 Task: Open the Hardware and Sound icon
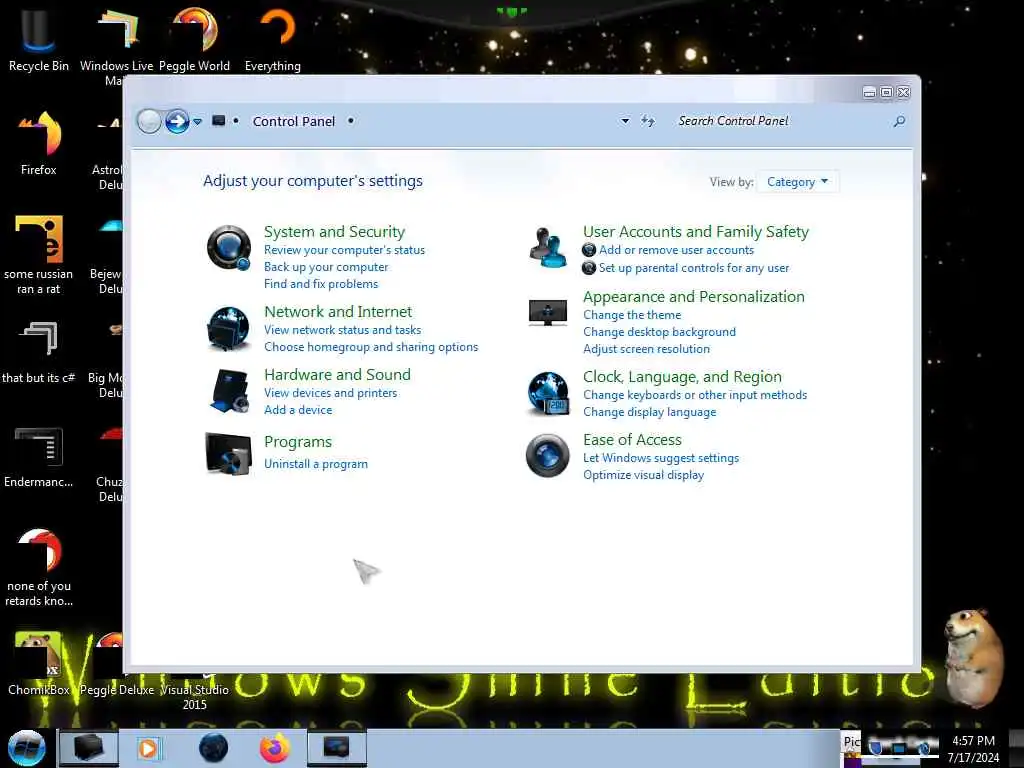[229, 391]
